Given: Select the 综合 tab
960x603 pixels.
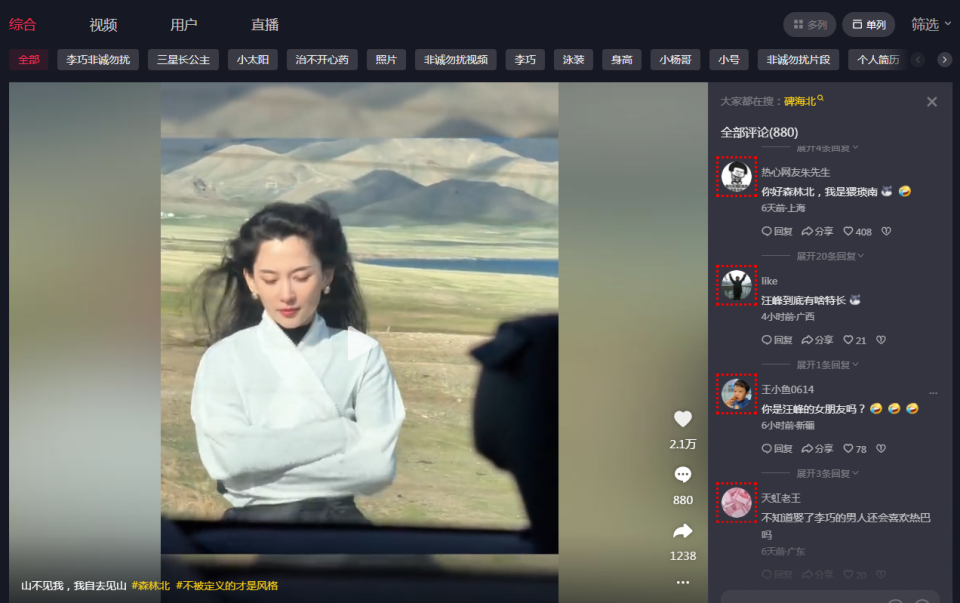Looking at the screenshot, I should click(x=23, y=24).
